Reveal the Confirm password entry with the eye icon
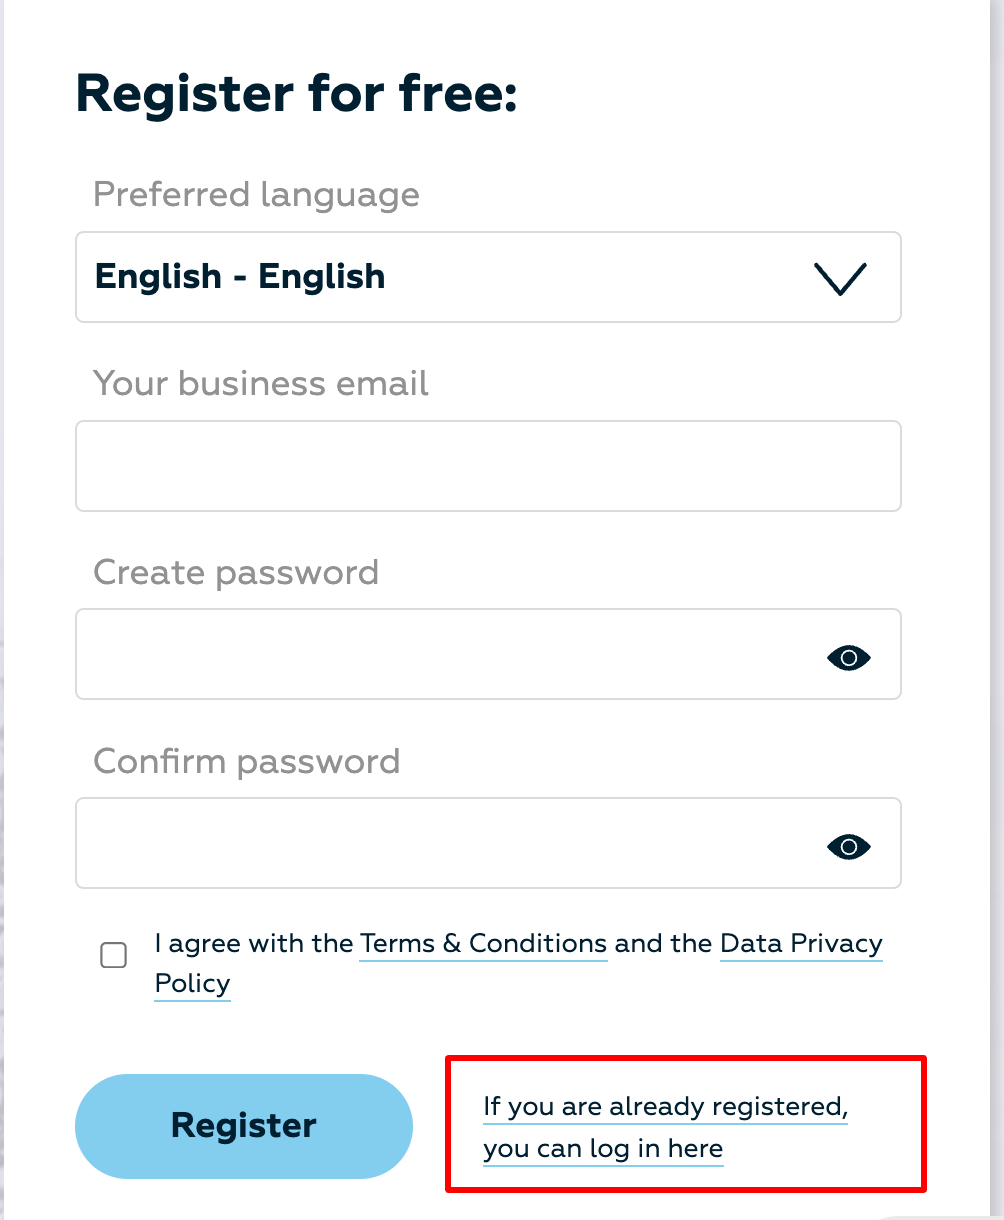 (x=849, y=847)
